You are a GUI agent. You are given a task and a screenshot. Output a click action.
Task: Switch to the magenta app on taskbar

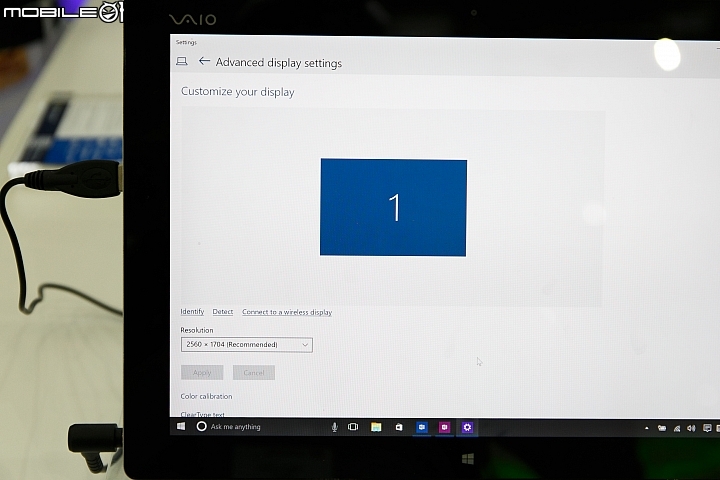444,428
